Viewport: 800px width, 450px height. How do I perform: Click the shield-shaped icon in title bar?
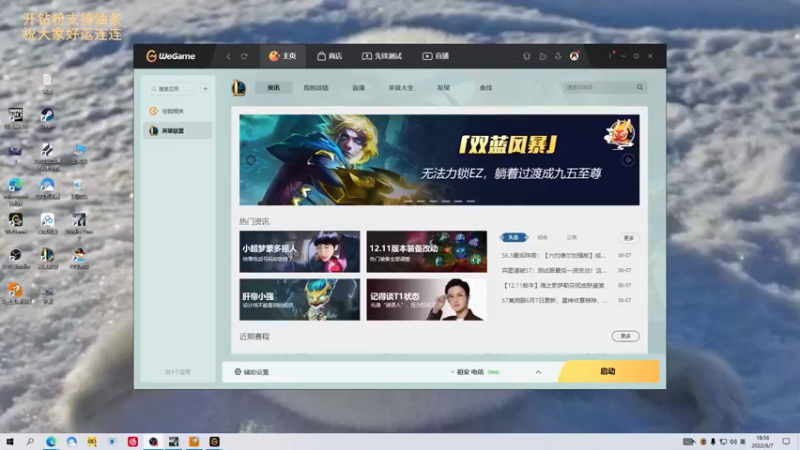(527, 56)
